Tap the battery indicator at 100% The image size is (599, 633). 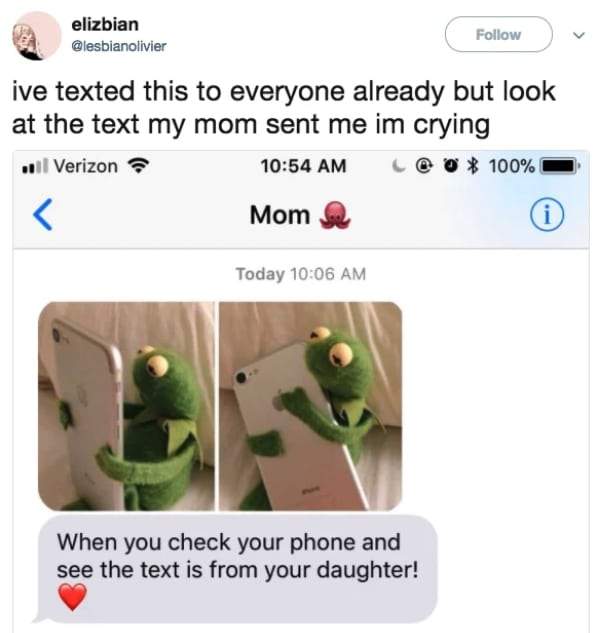pyautogui.click(x=560, y=166)
